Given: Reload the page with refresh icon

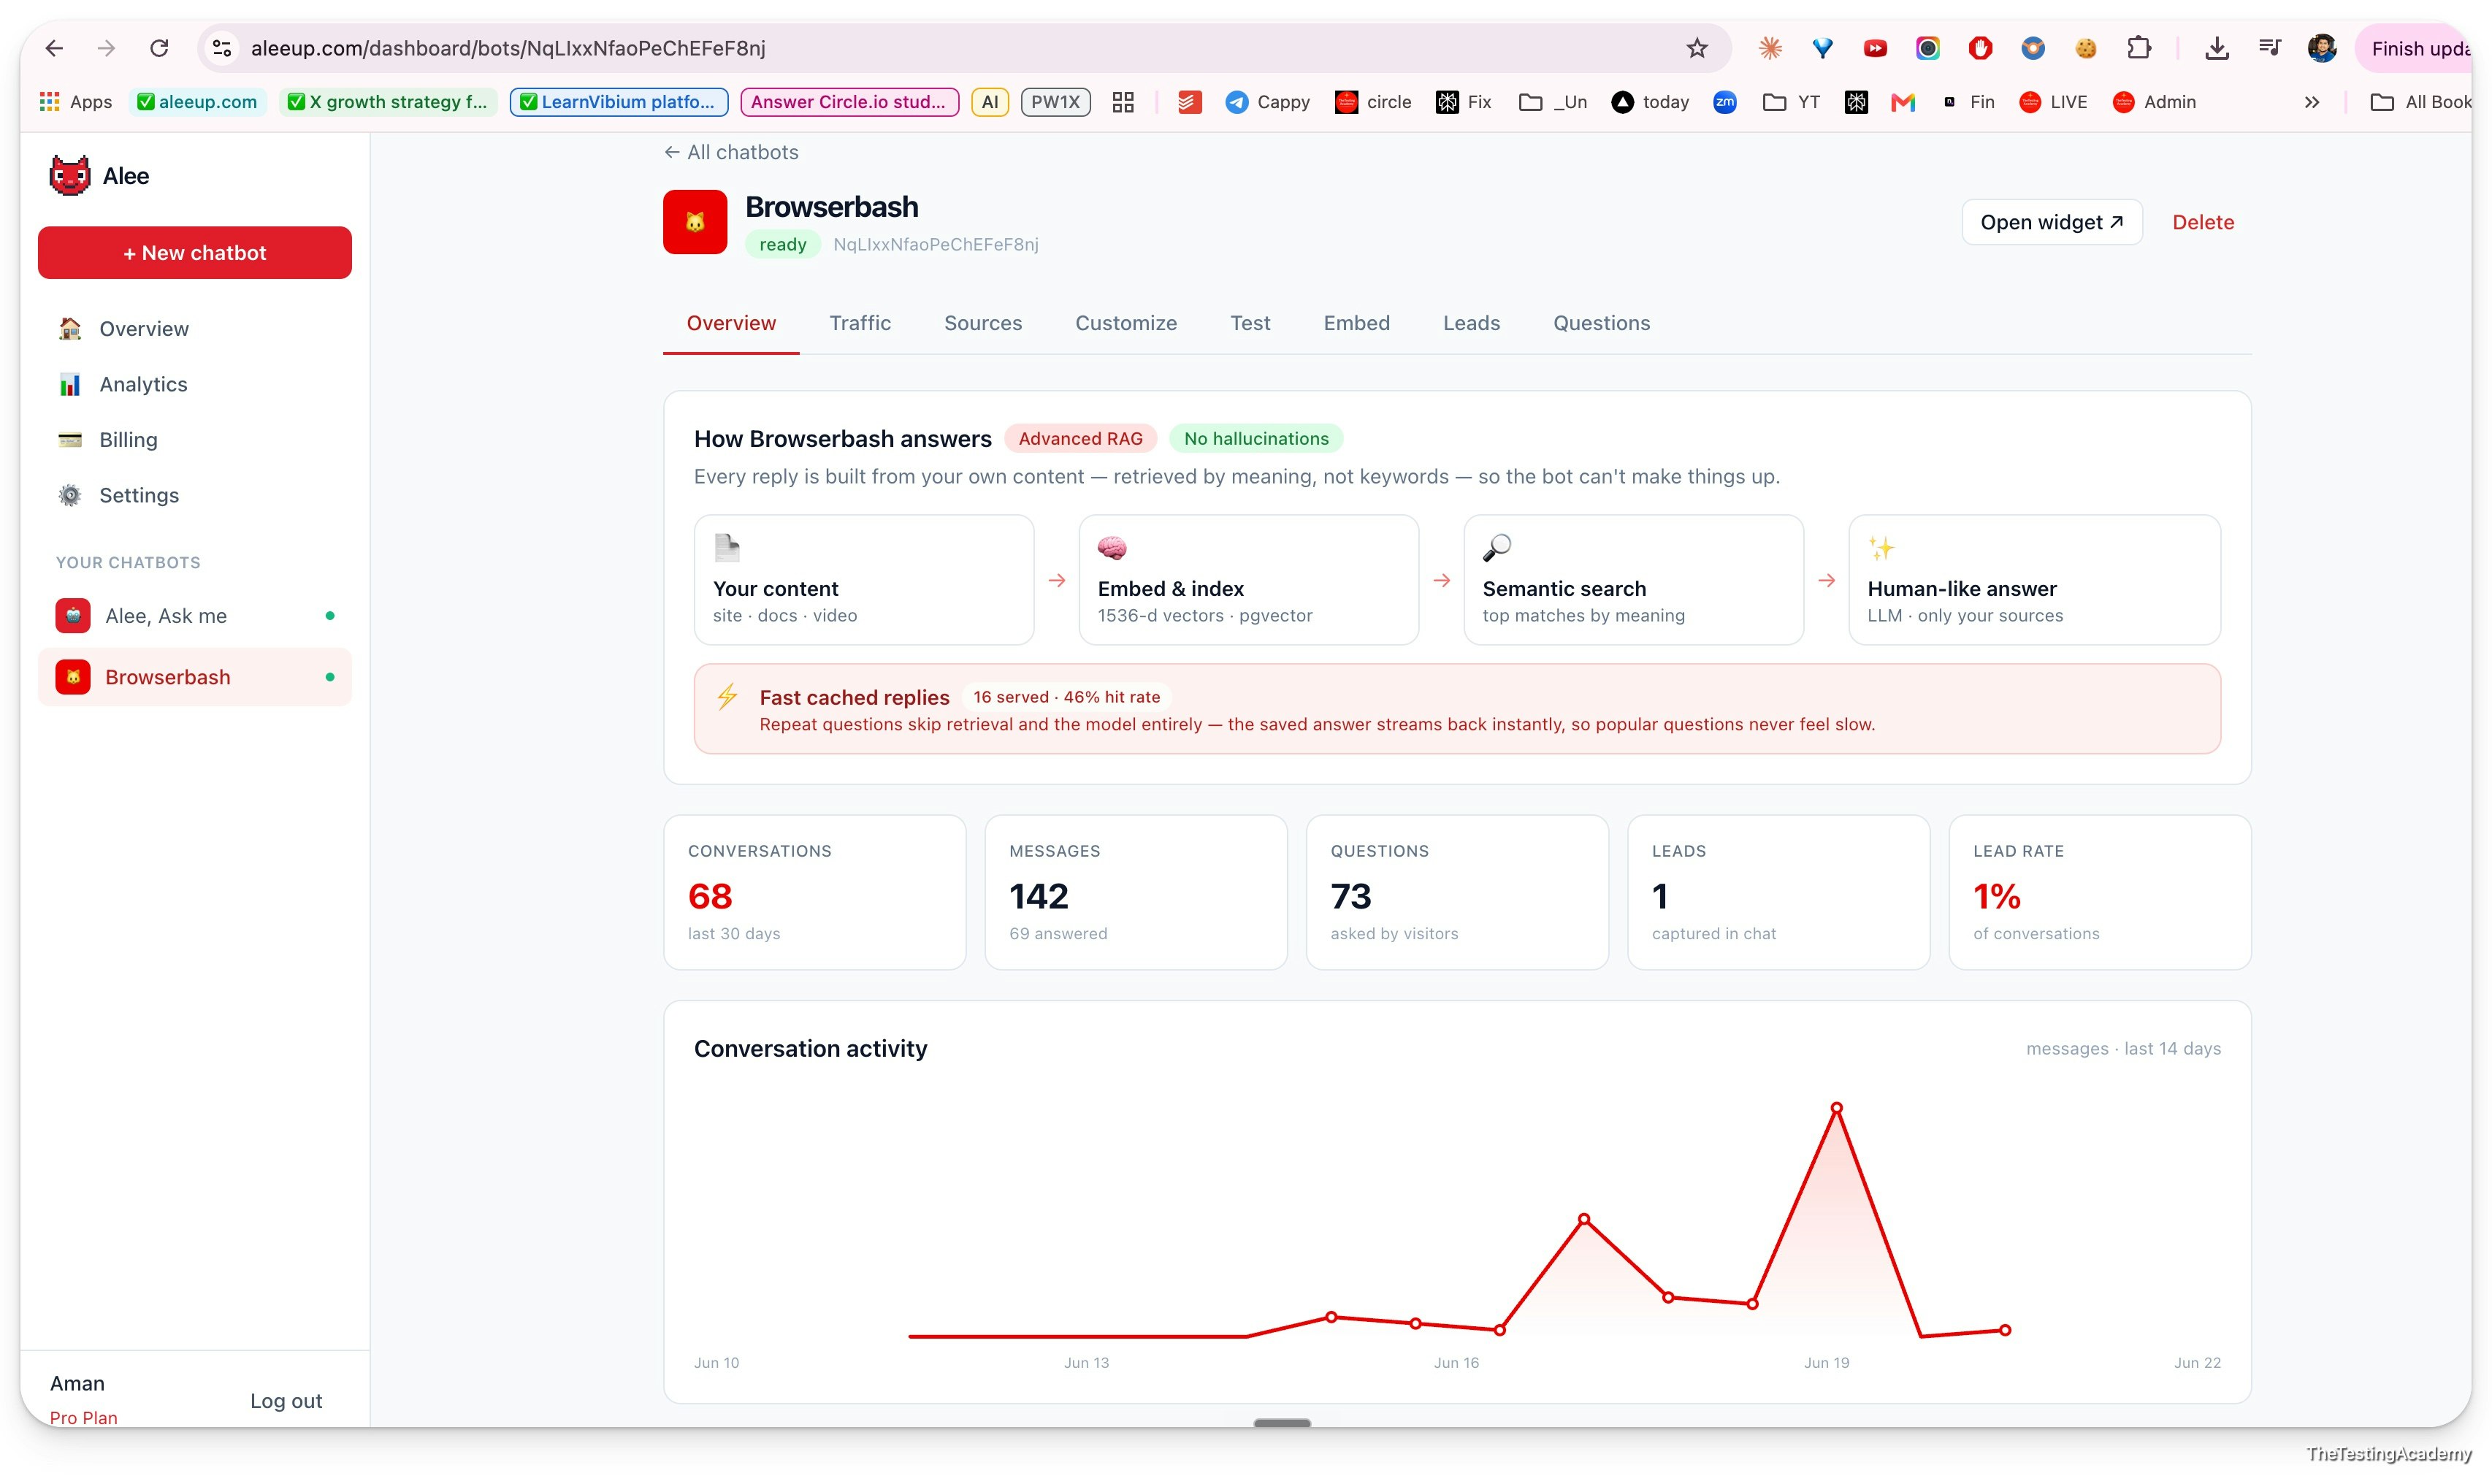Looking at the screenshot, I should coord(159,48).
